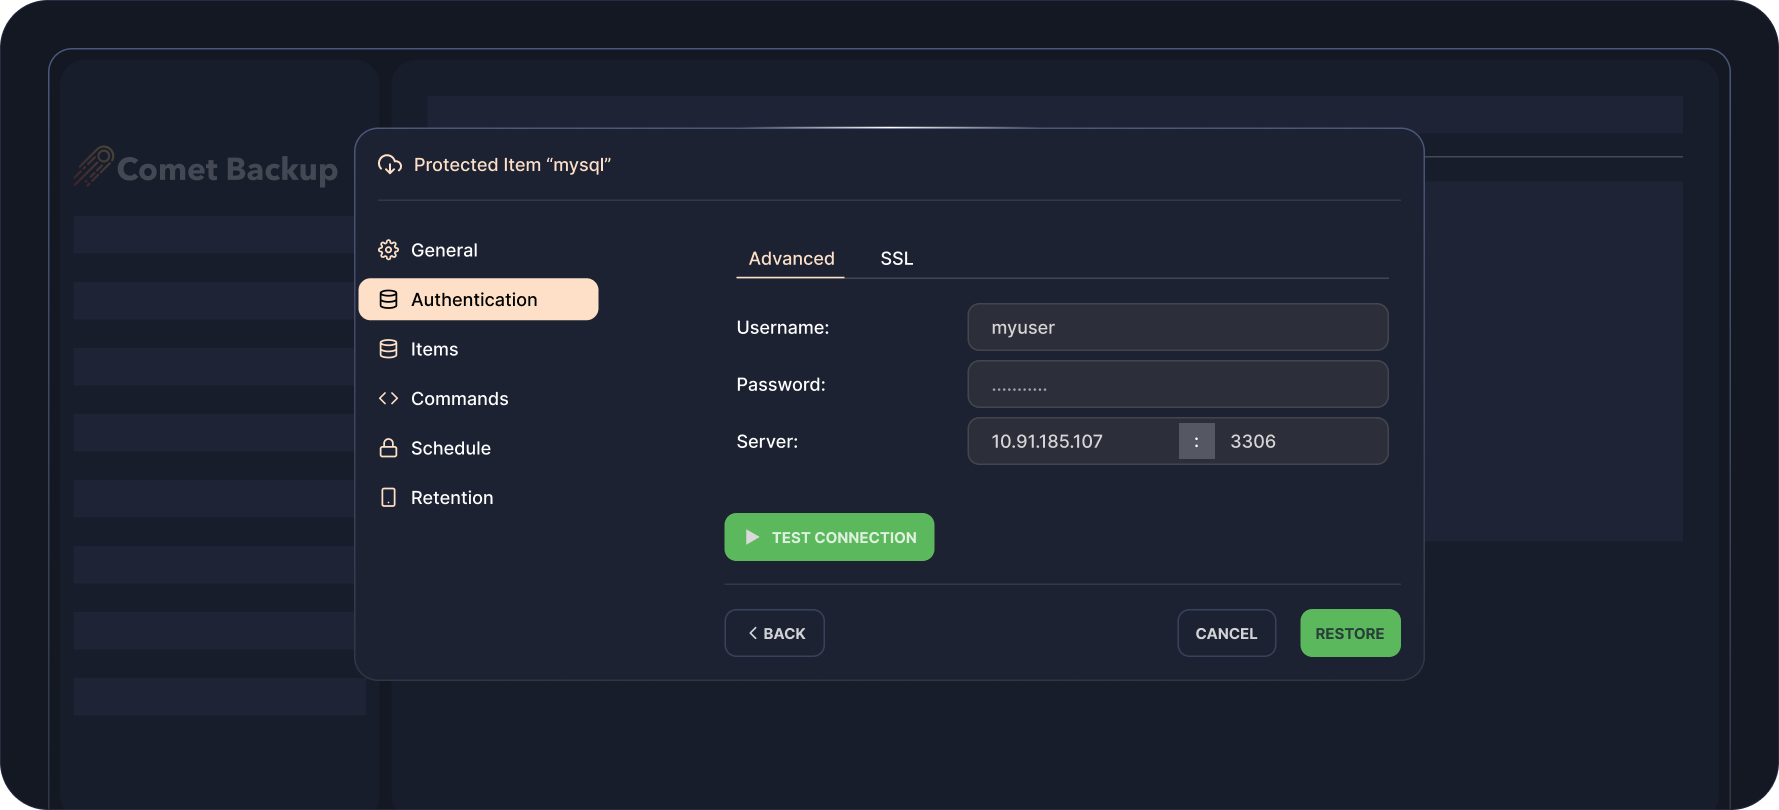Select the Advanced tab

tap(791, 258)
